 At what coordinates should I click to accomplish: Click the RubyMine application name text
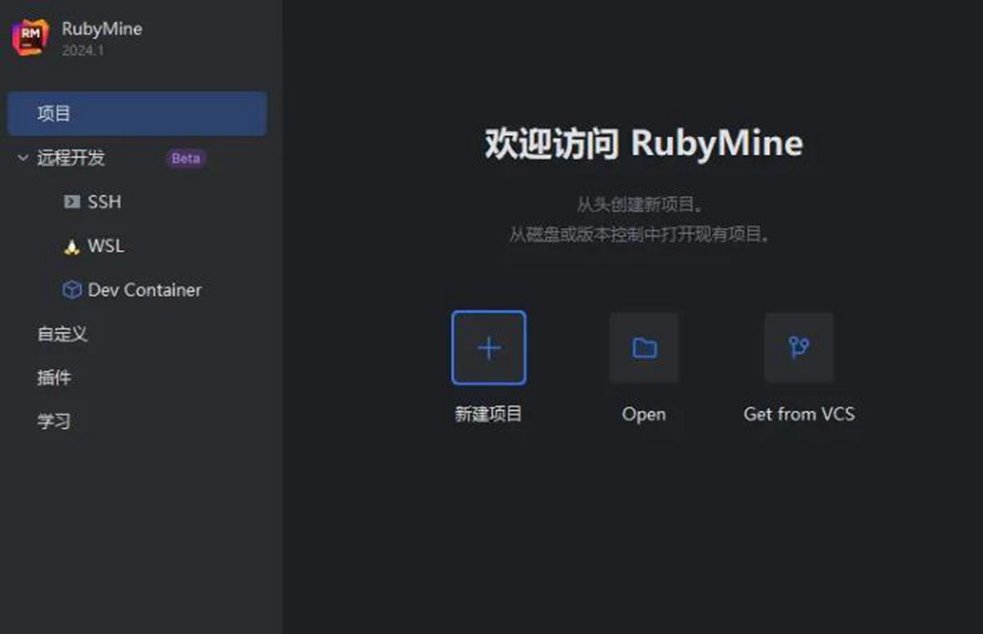coord(102,29)
